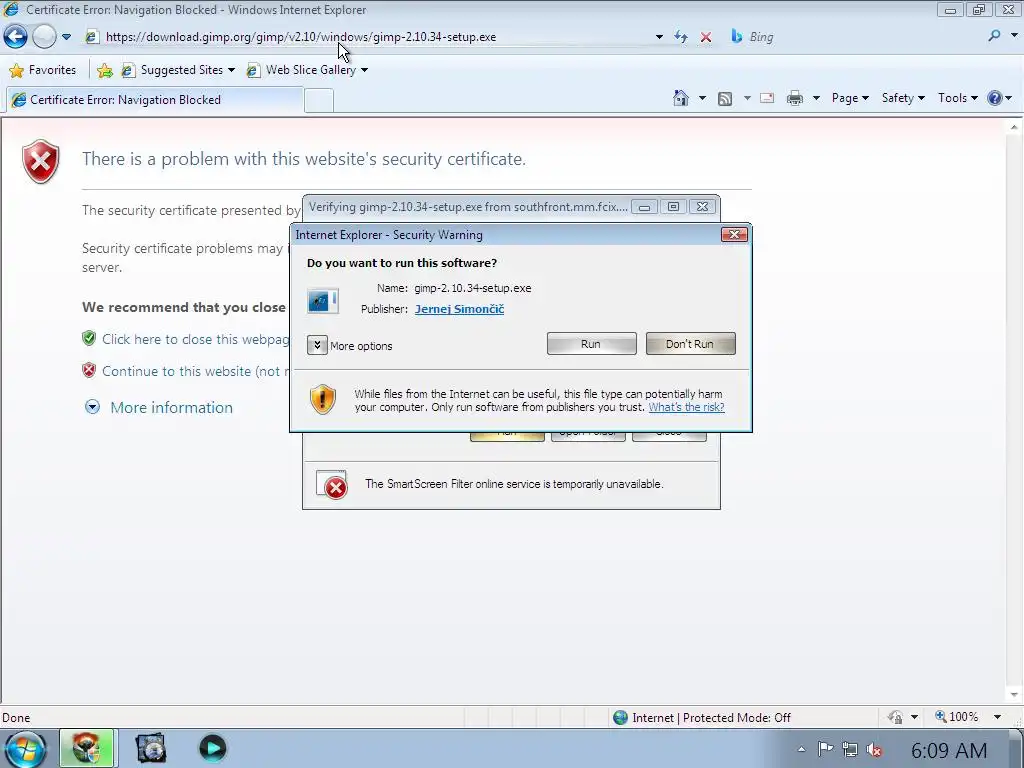The width and height of the screenshot is (1024, 768).
Task: Click the gimp setup file icon
Action: (323, 301)
